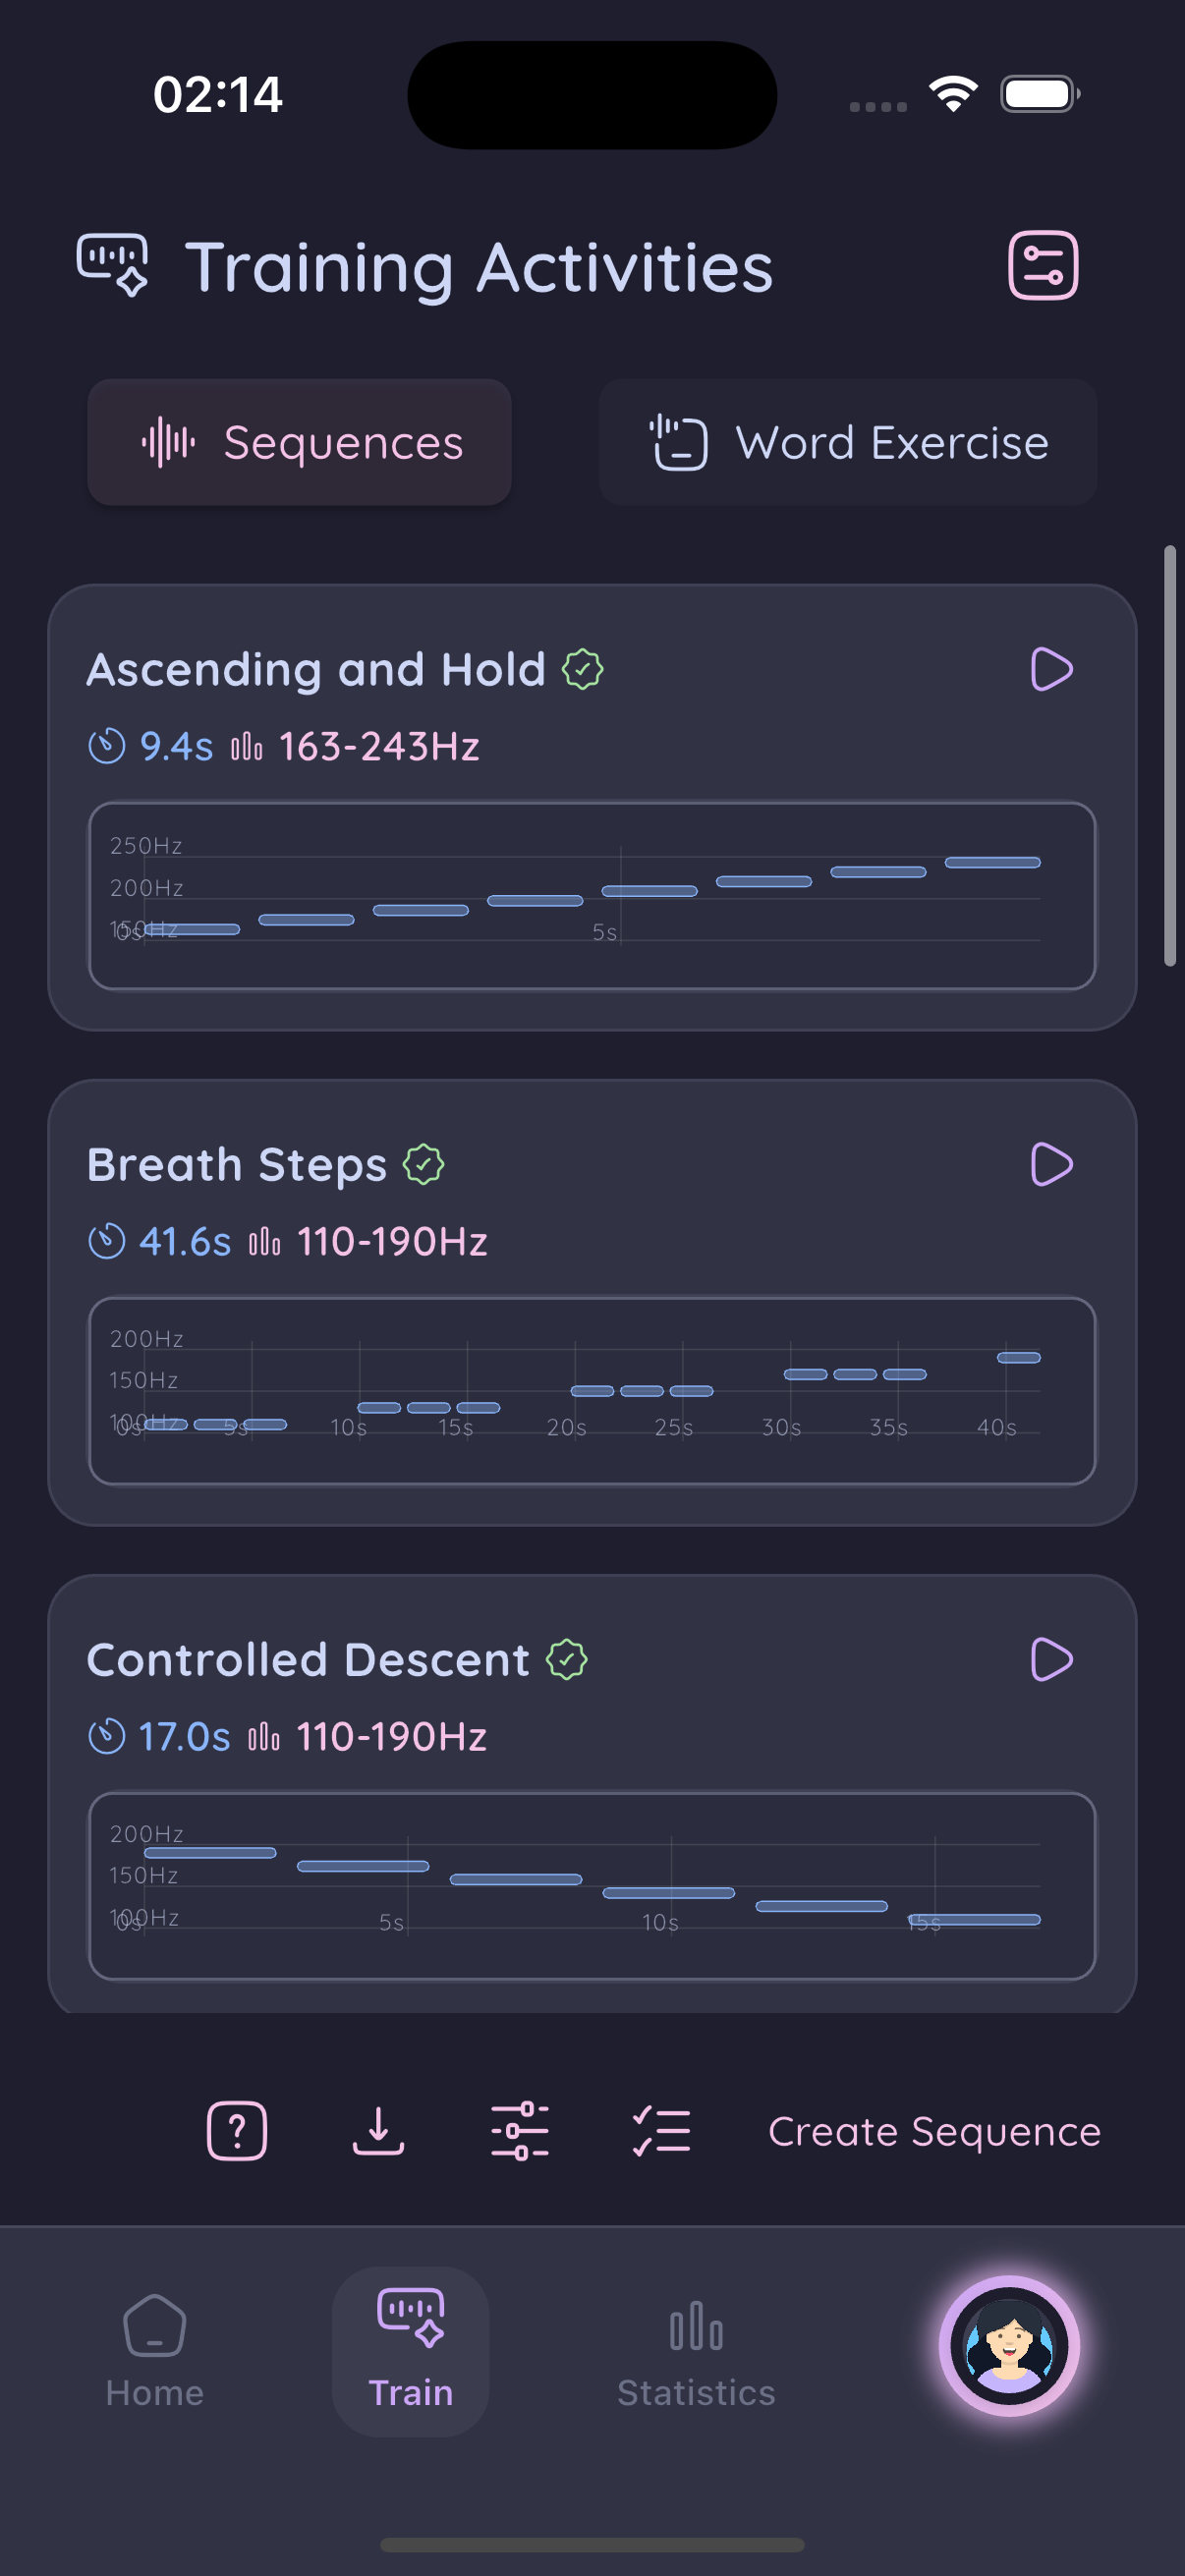Tap the checklist select icon

pos(661,2130)
